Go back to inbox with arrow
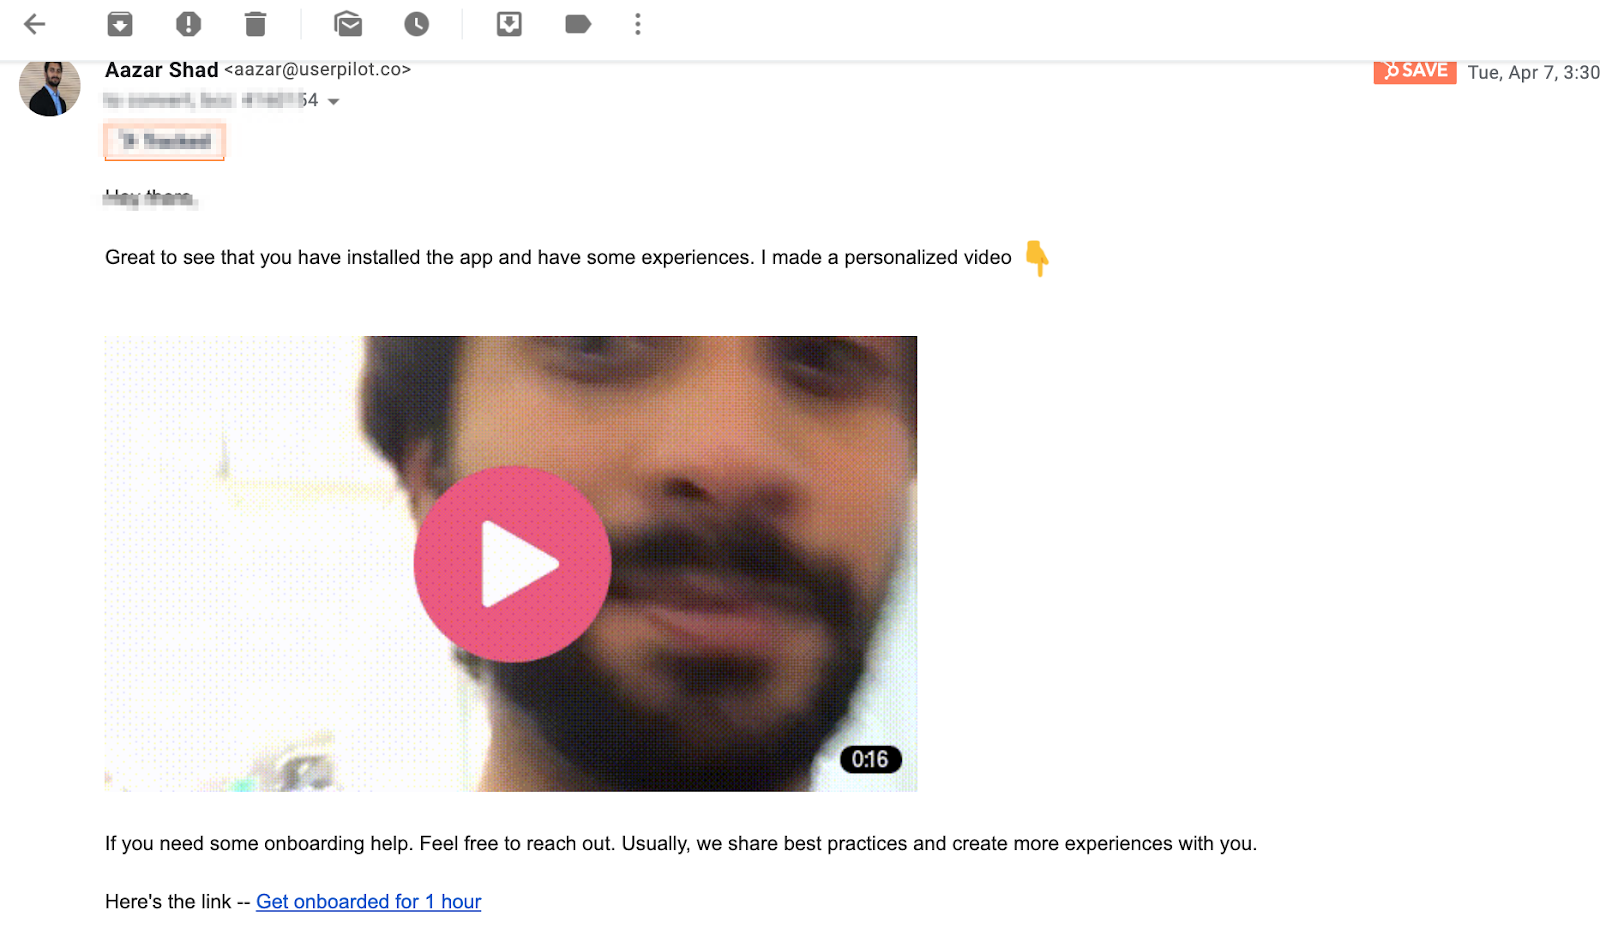 (x=35, y=24)
